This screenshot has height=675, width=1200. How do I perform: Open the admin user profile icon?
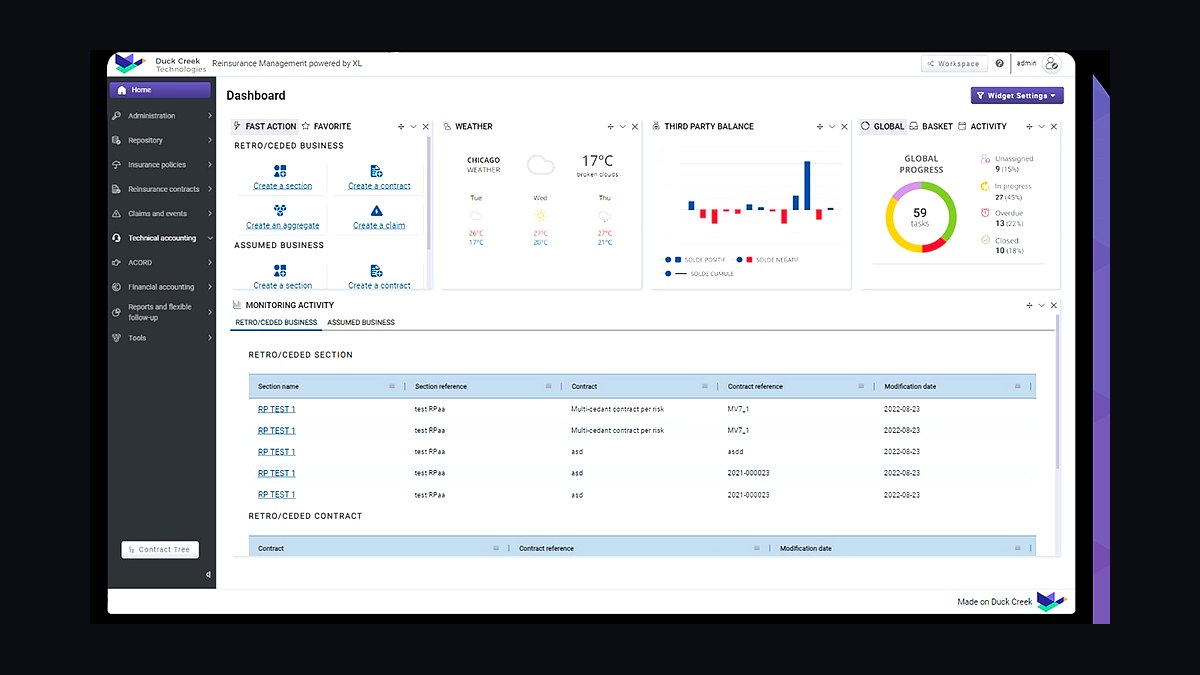coord(1051,63)
